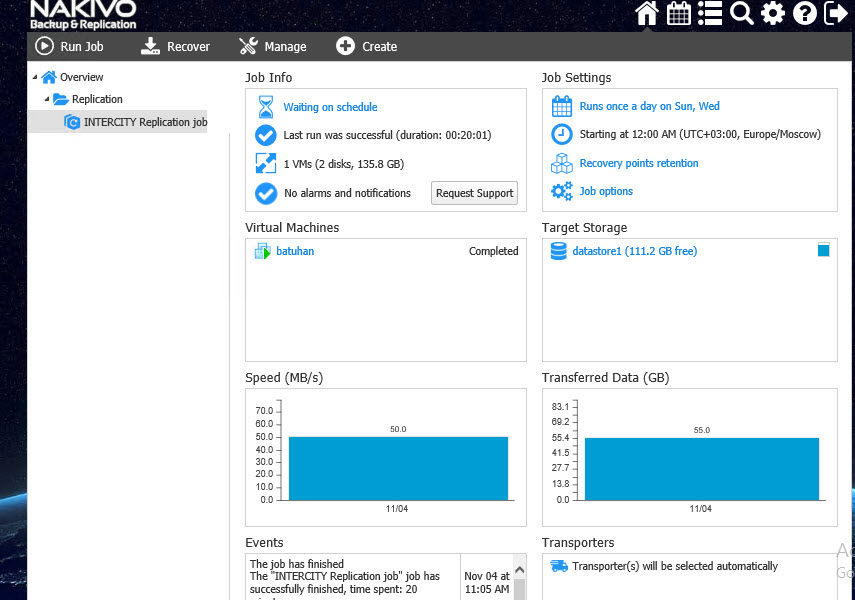Click the Events panel scrollbar

coord(519,578)
